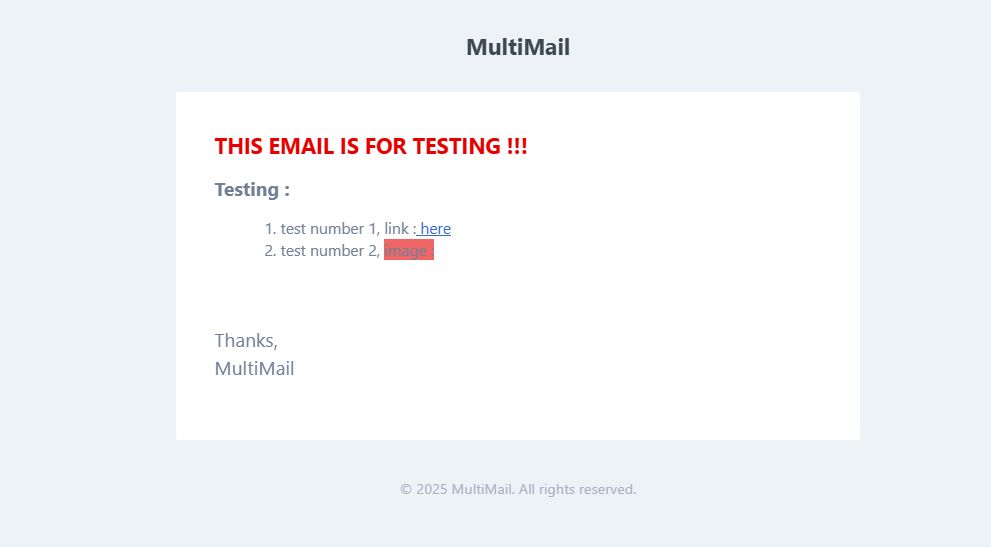
Task: Click the red highlighted "image :" text
Action: coord(408,251)
